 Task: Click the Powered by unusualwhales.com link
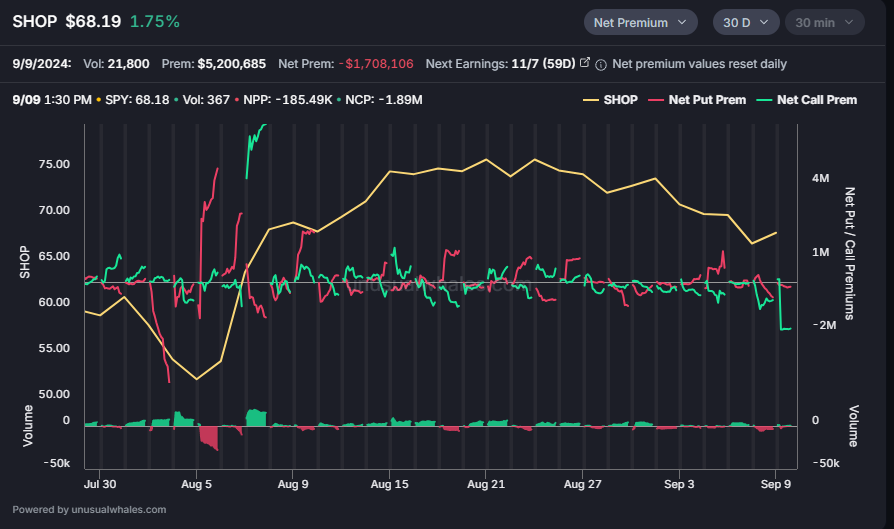pyautogui.click(x=90, y=510)
